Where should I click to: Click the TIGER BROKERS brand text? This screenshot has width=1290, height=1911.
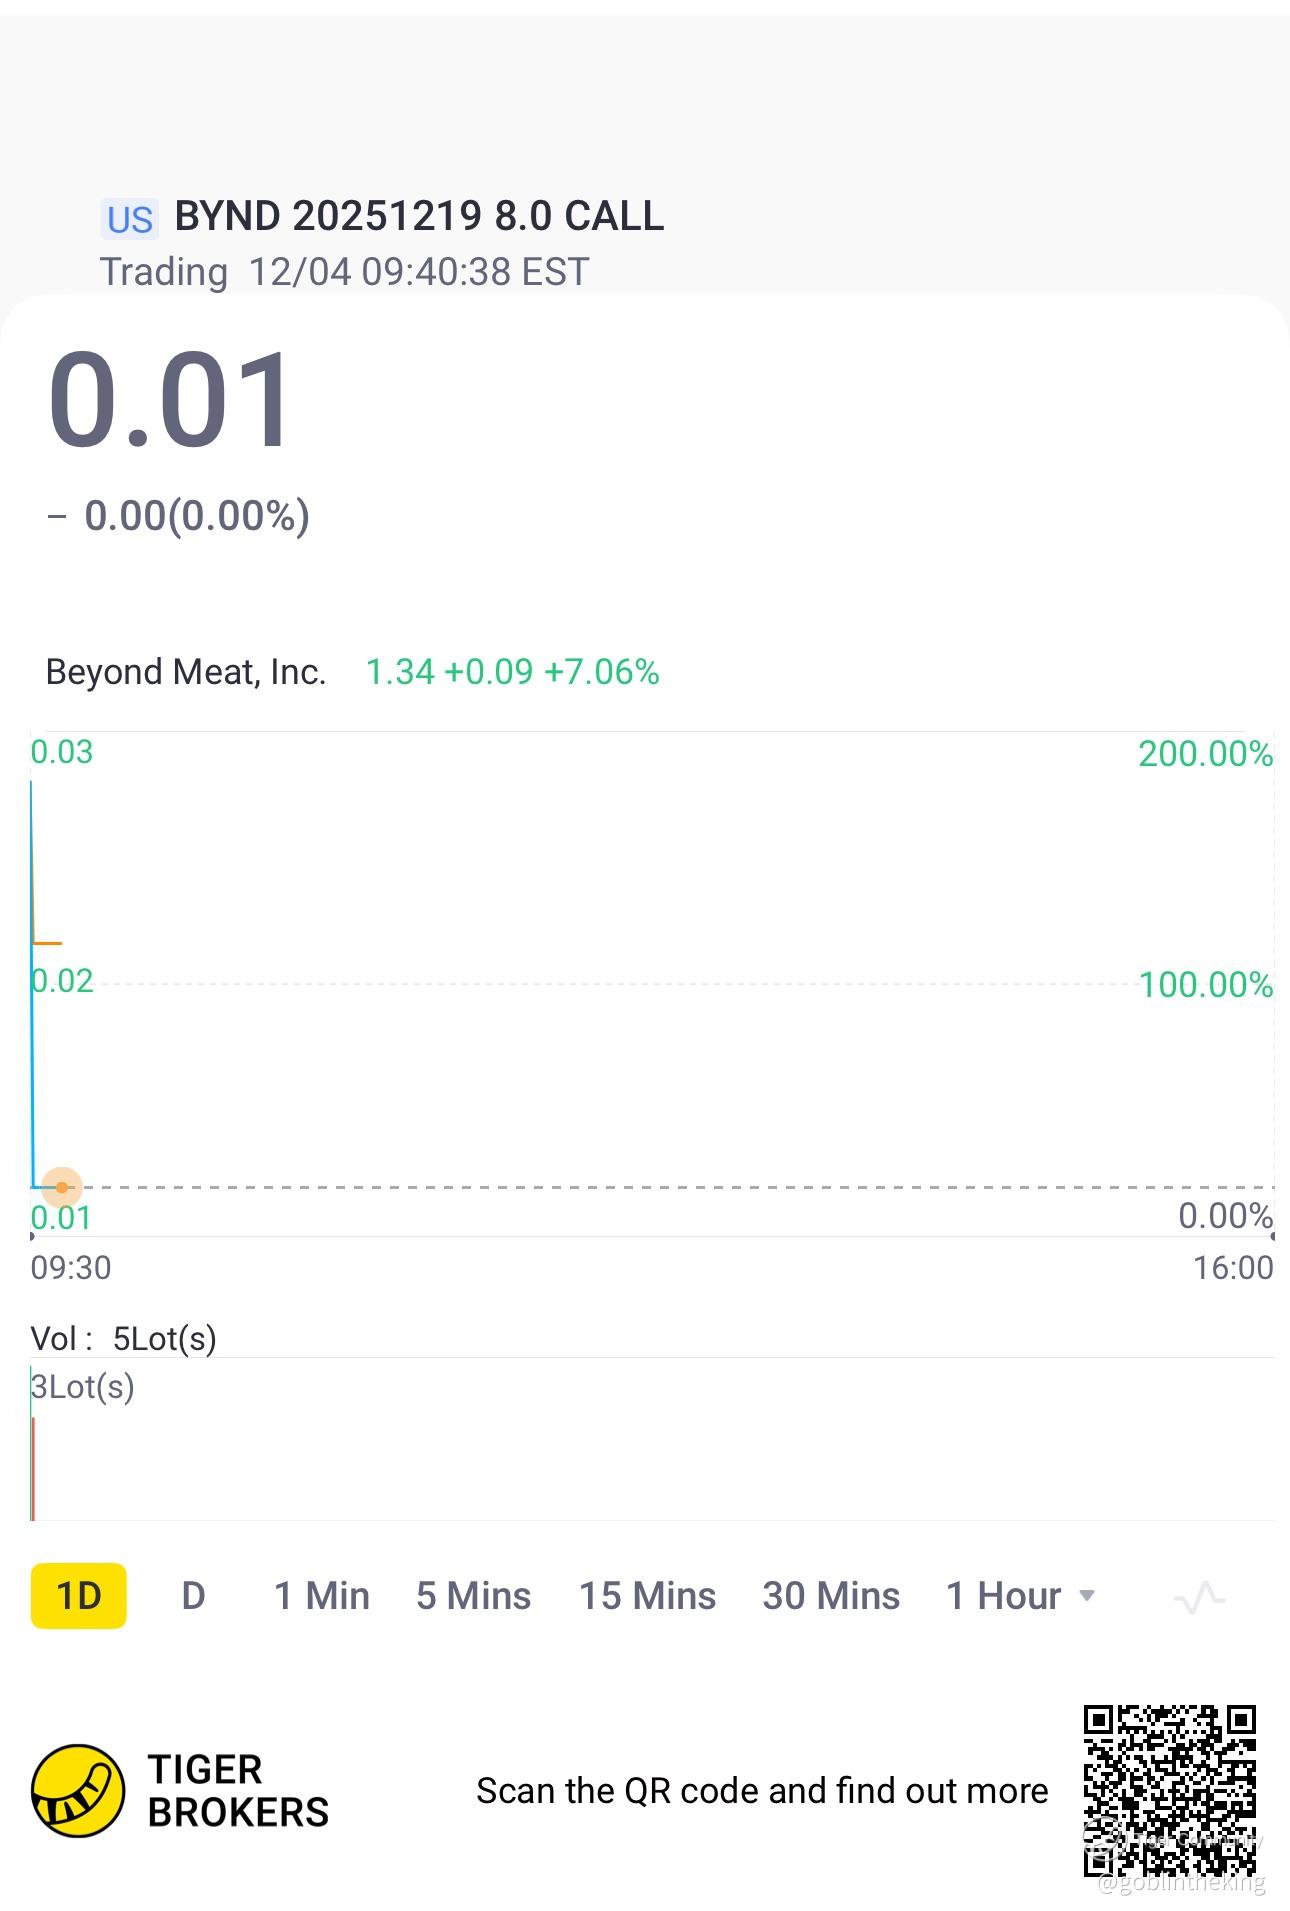pyautogui.click(x=238, y=1791)
